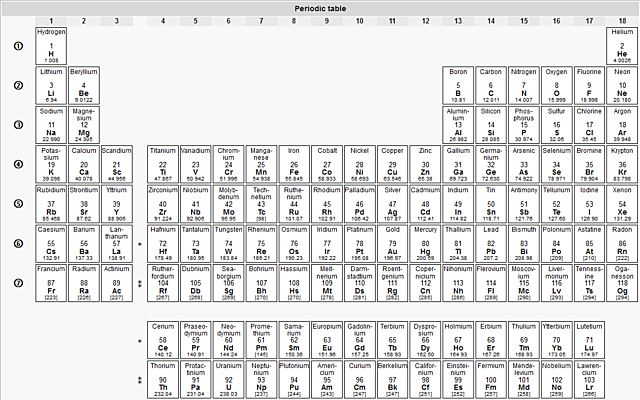Select the Sodium element cell

tap(51, 125)
